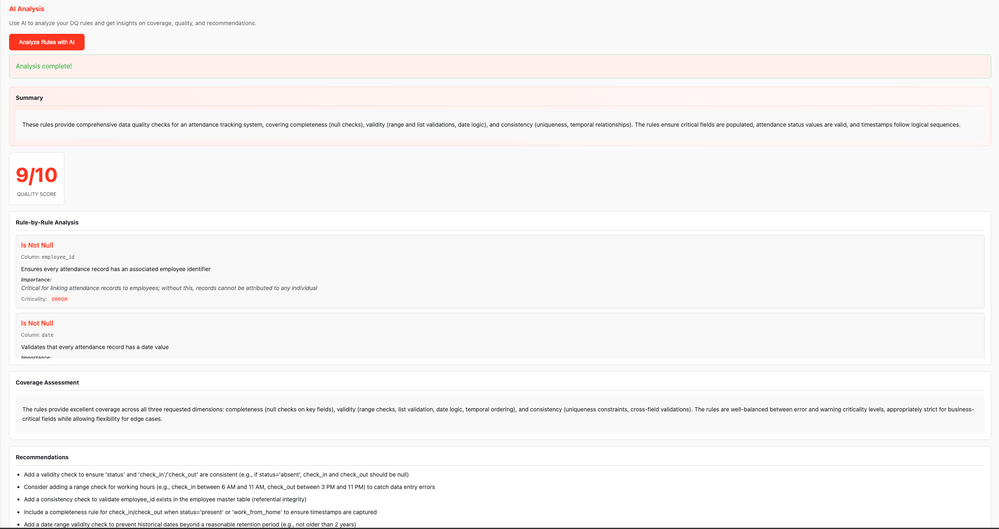999x529 pixels.
Task: Click the ERROR criticality badge
Action: 60,299
